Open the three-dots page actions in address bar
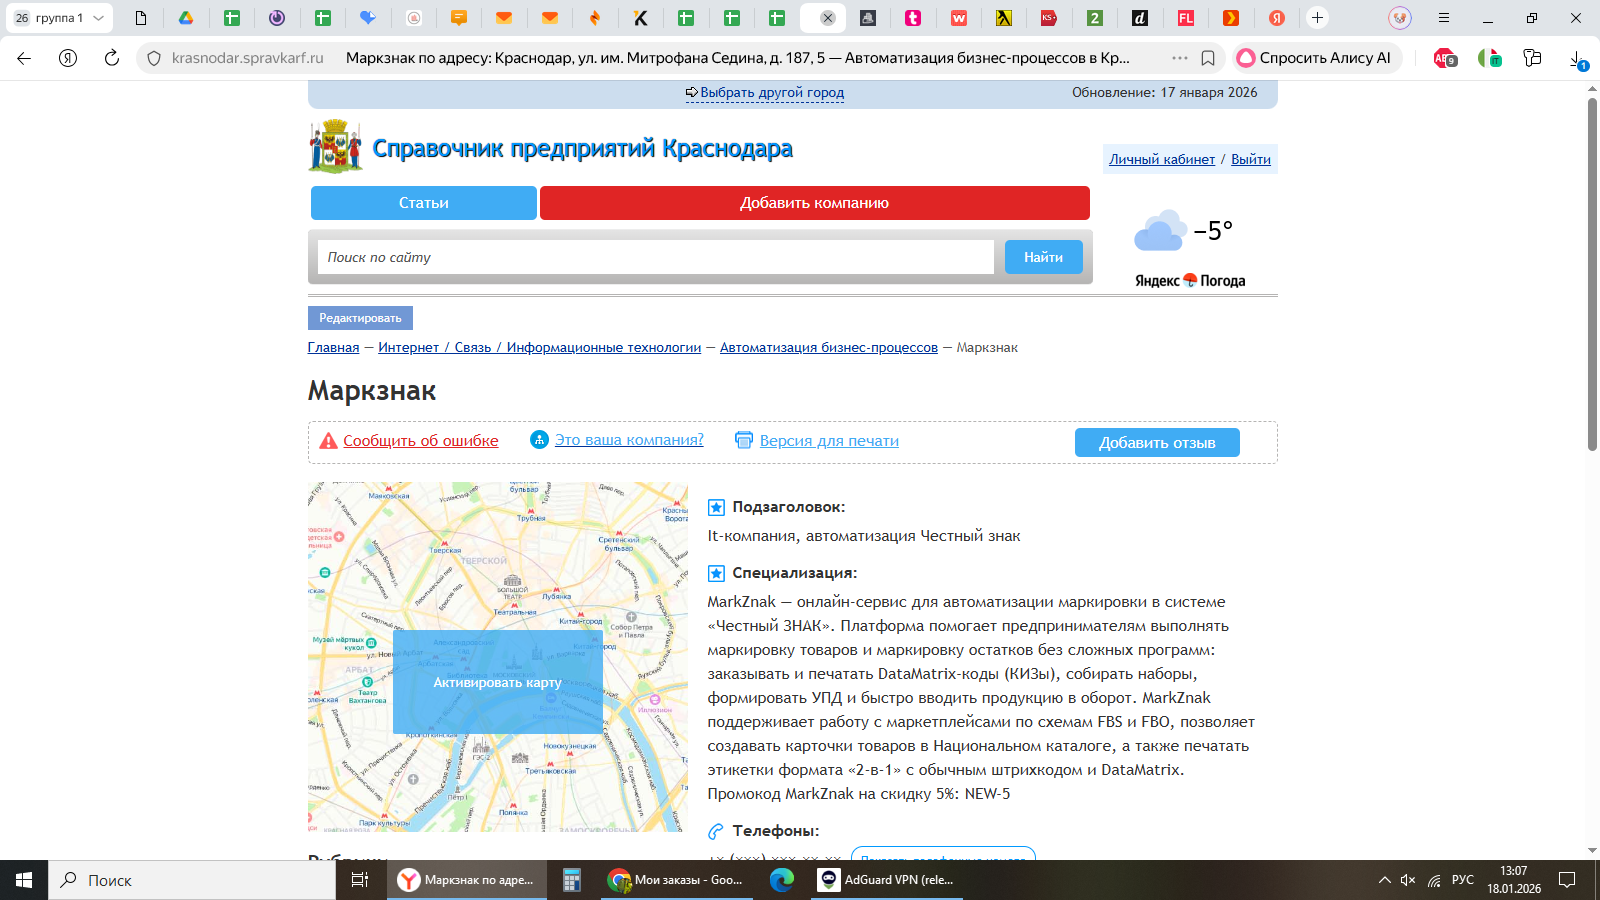The height and width of the screenshot is (900, 1600). [x=1180, y=58]
